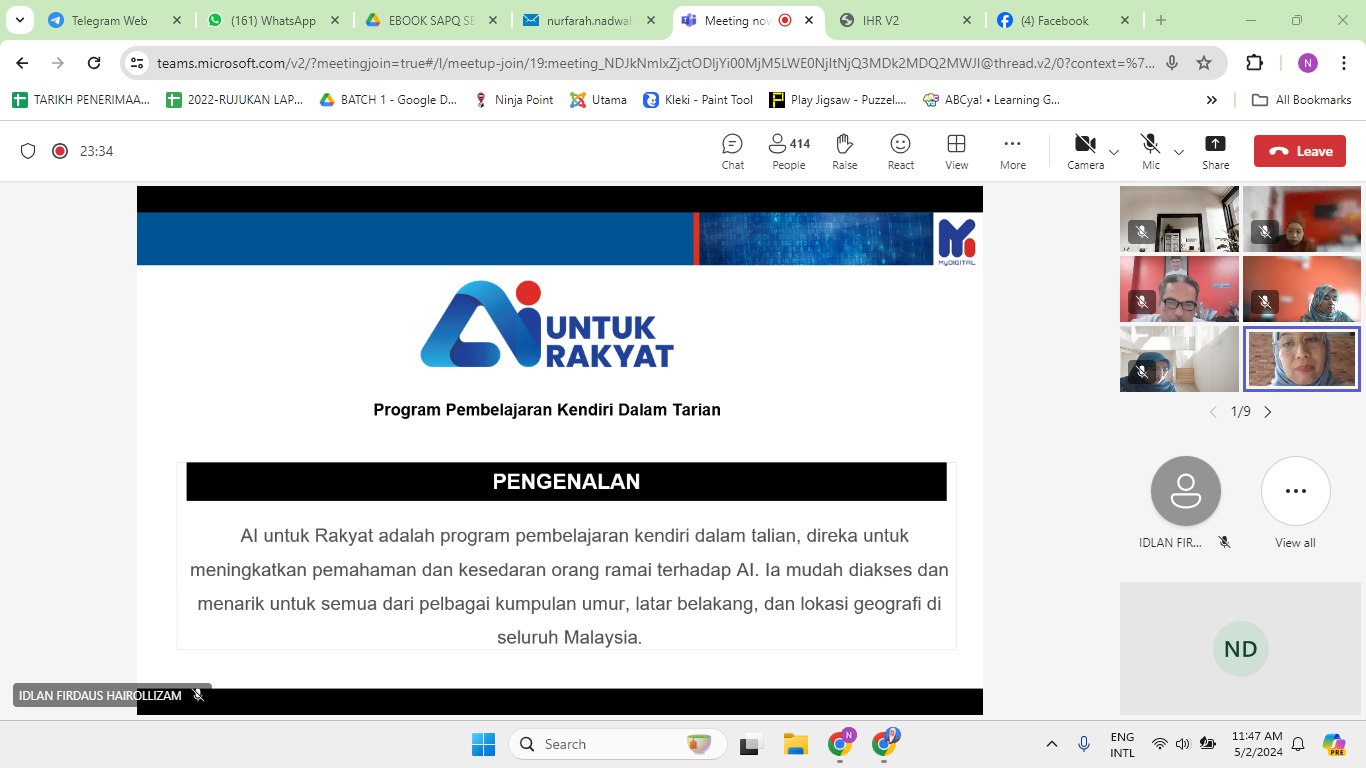Unmute the Mic
The height and width of the screenshot is (768, 1366).
[1151, 152]
